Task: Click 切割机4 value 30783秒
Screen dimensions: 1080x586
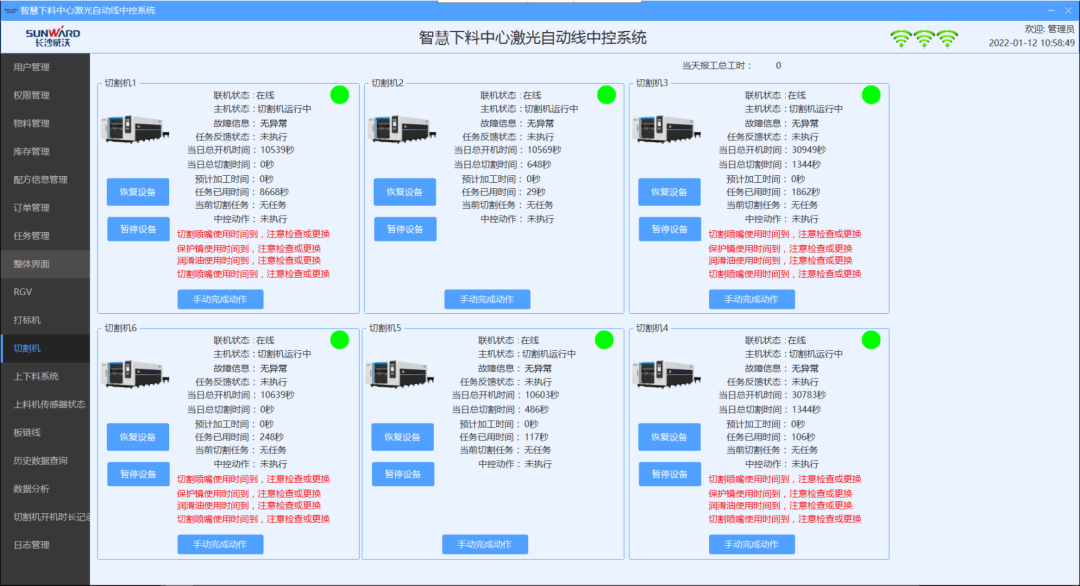Action: click(x=809, y=395)
